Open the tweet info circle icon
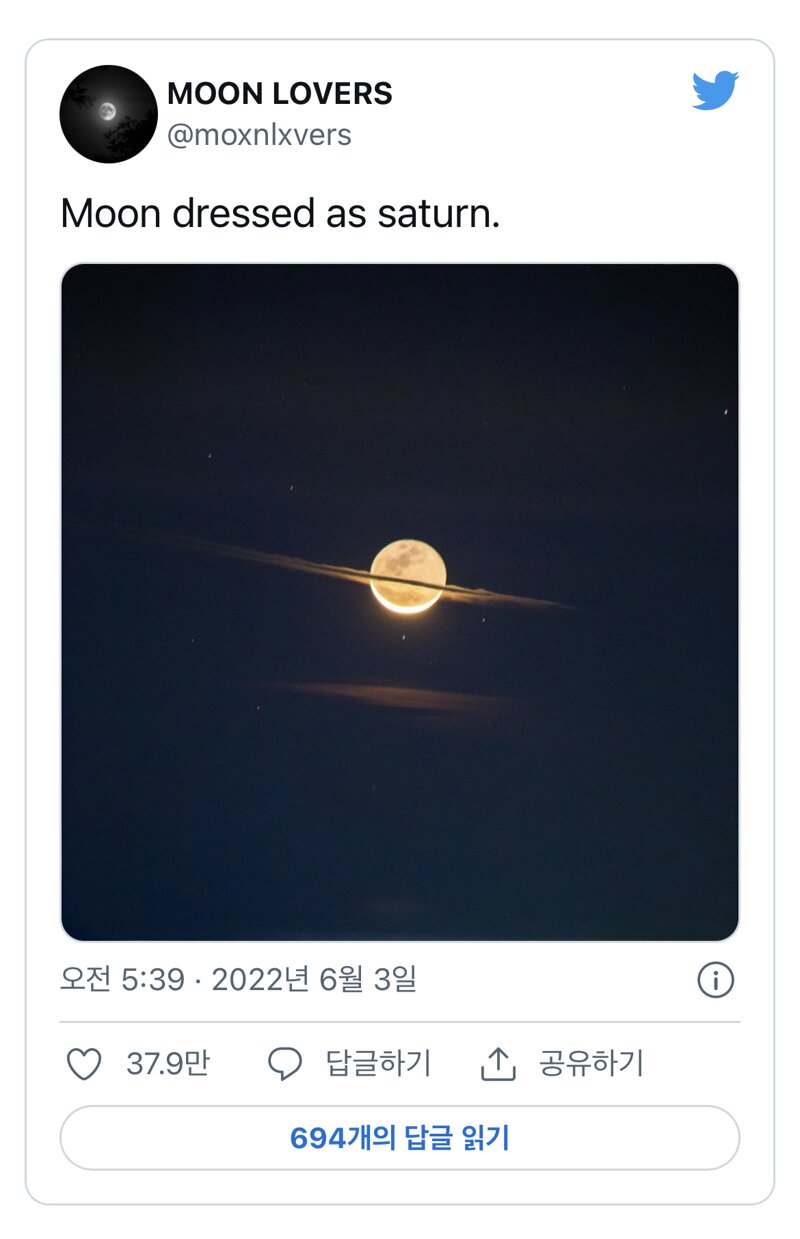800x1239 pixels. 715,980
